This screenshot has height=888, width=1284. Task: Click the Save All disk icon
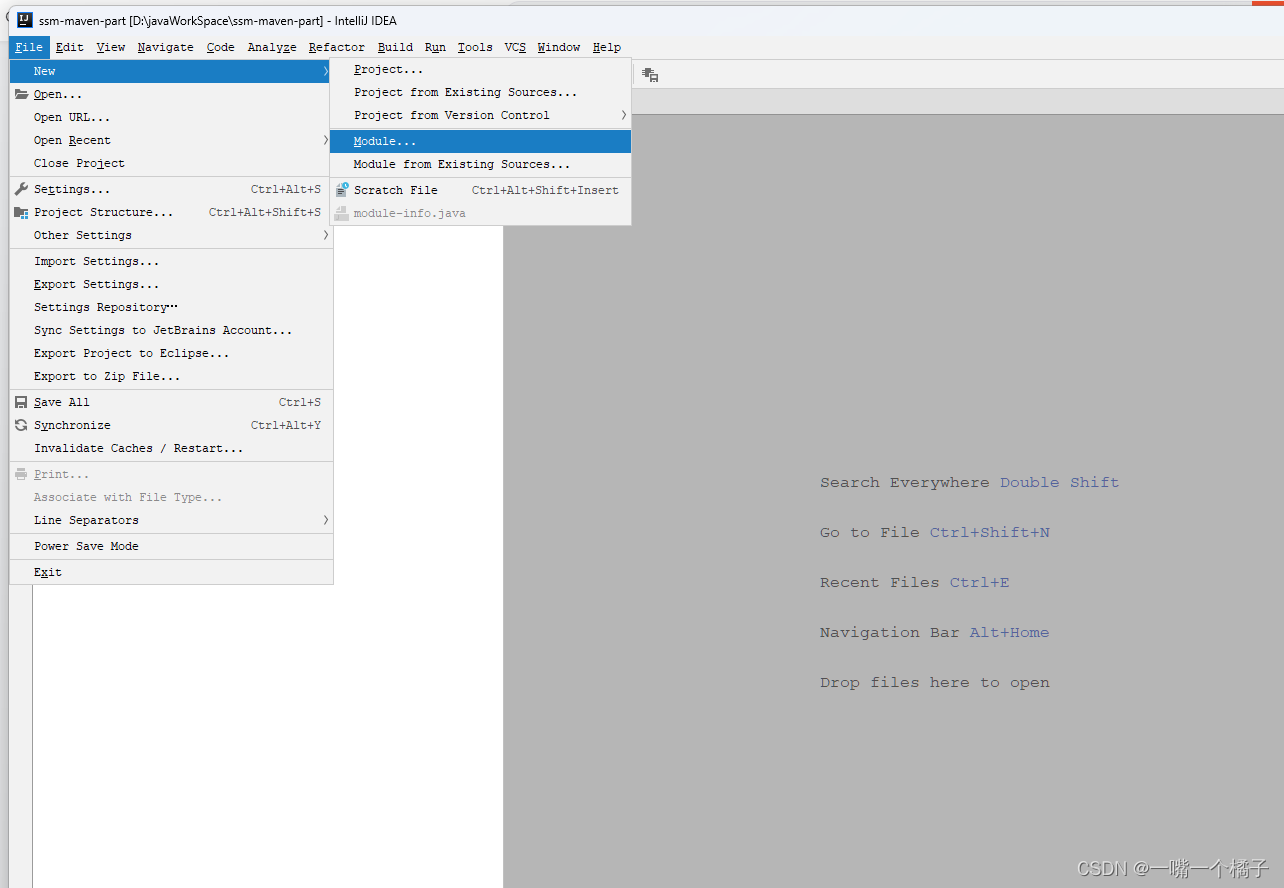coord(21,402)
